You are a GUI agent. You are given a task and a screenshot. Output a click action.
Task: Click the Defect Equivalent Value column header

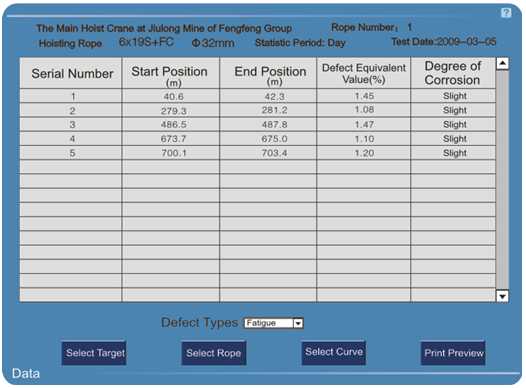click(364, 73)
